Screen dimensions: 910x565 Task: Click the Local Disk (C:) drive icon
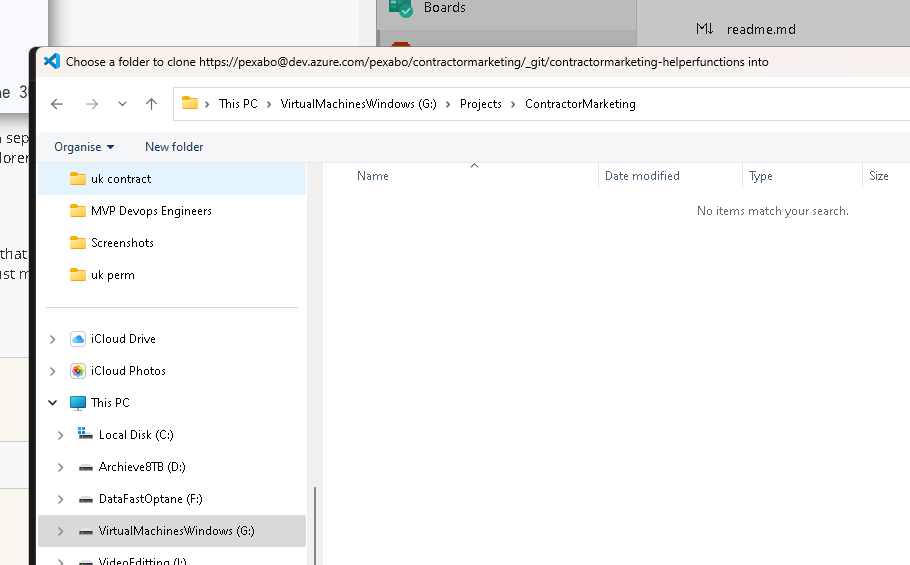tap(85, 433)
